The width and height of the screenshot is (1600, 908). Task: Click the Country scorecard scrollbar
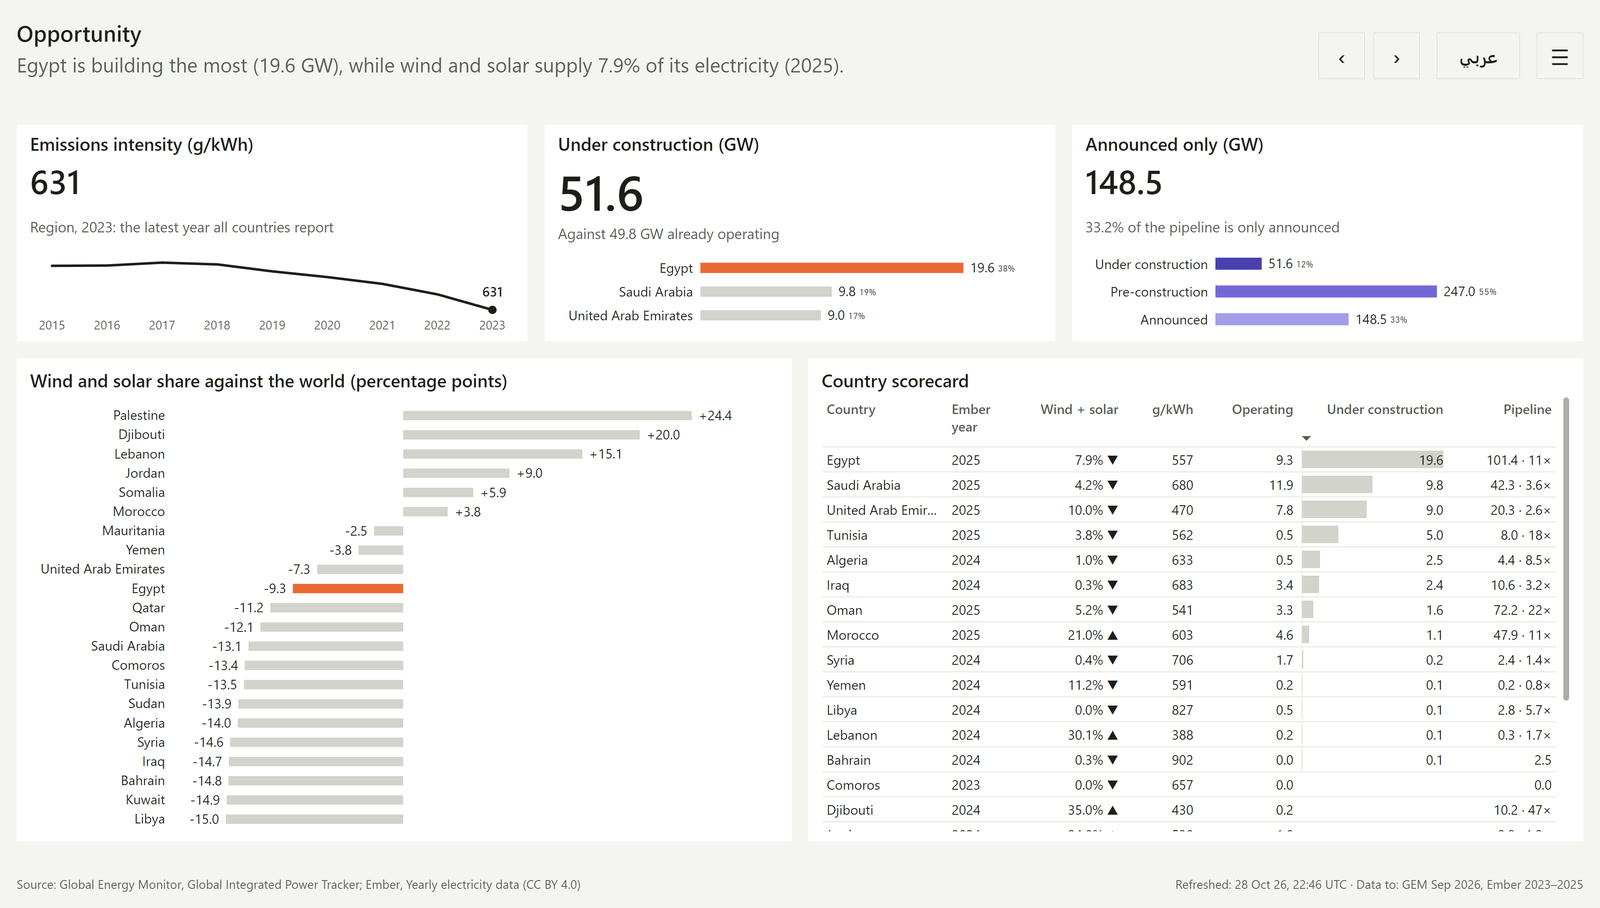(1566, 549)
